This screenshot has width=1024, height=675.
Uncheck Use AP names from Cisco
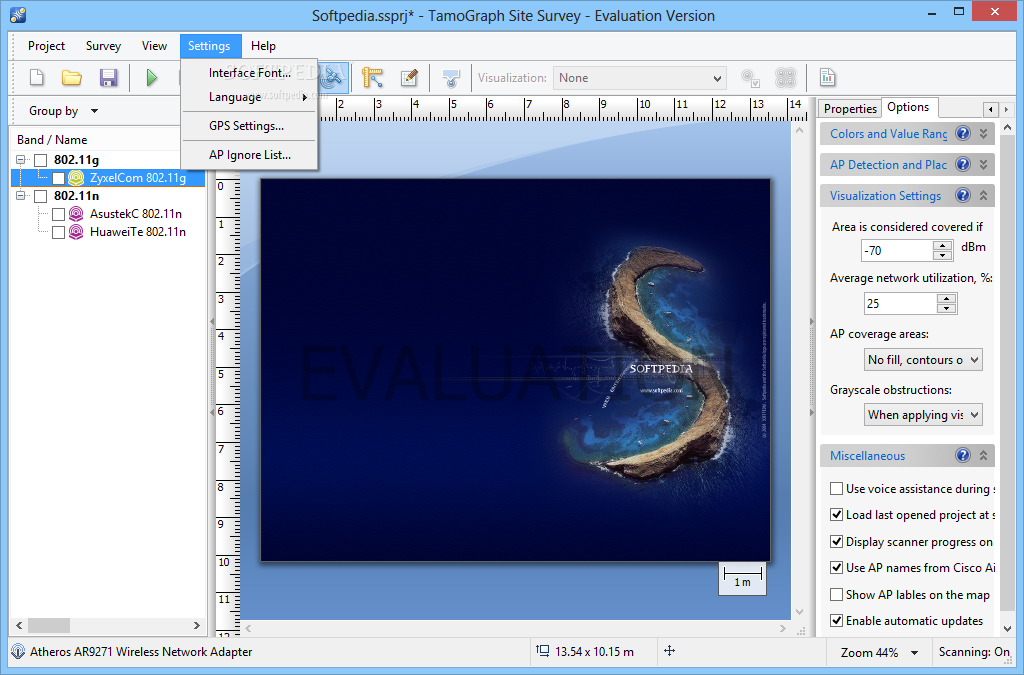836,567
